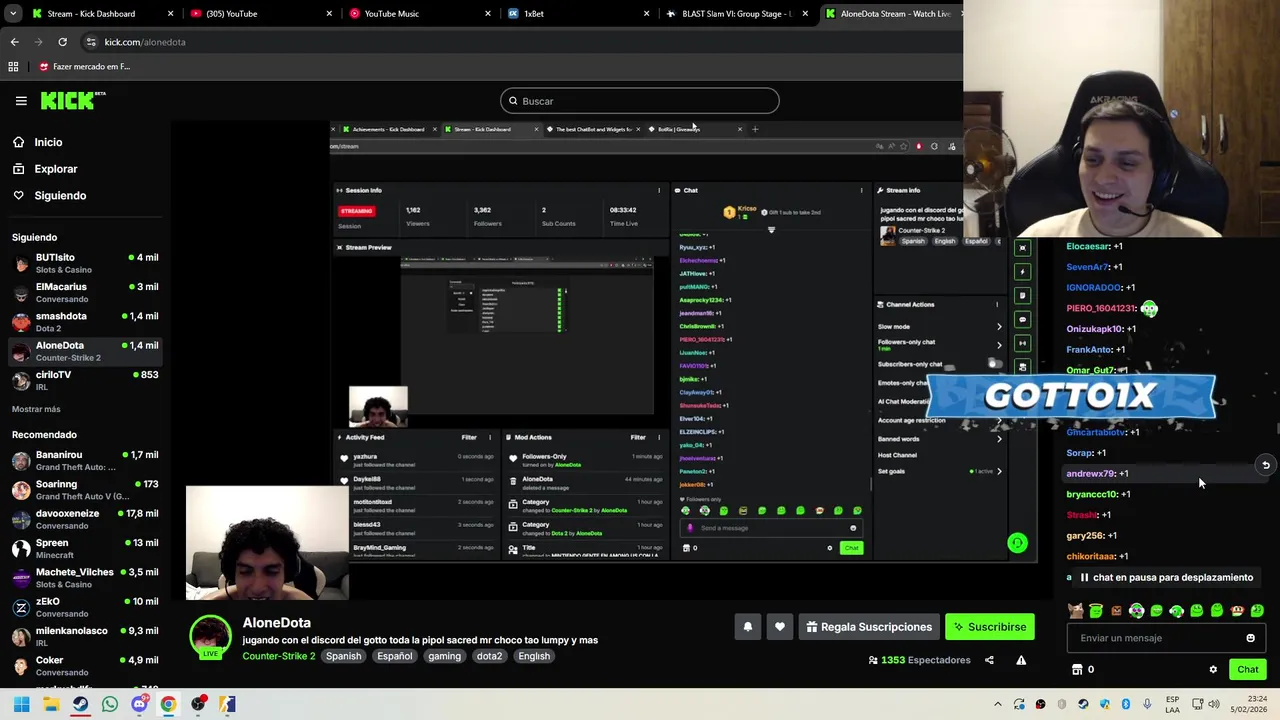Screen dimensions: 1280x720
Task: Resume chat scrolling with the round arrow button
Action: 1266,465
